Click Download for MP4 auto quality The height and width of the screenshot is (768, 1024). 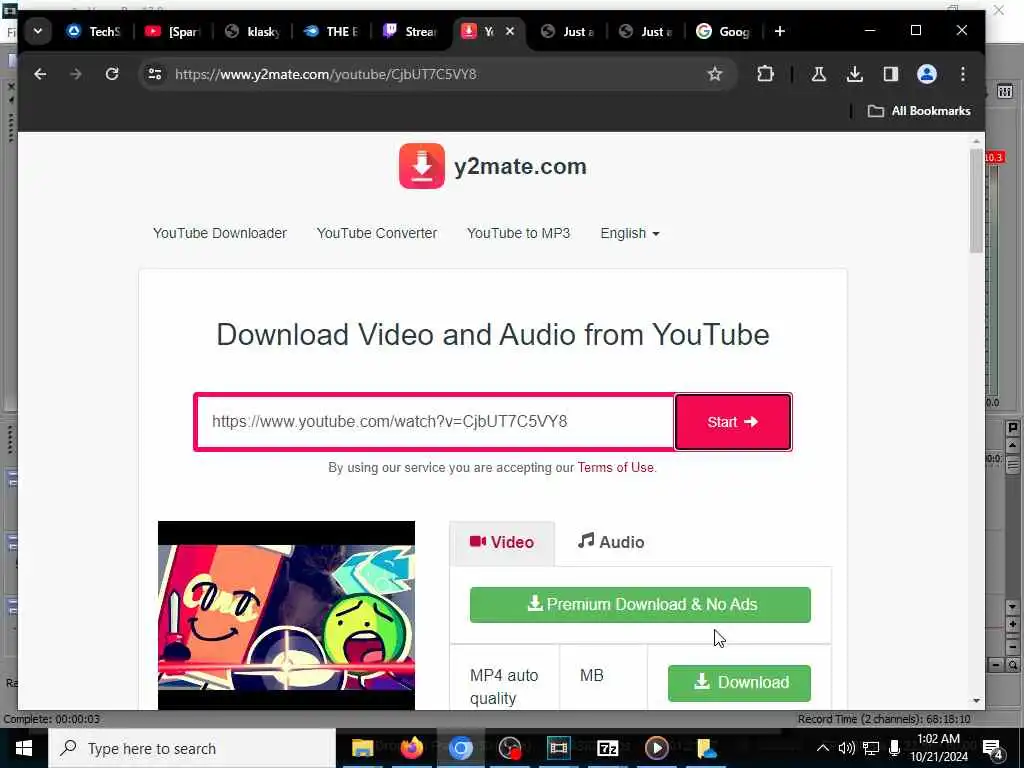[739, 683]
